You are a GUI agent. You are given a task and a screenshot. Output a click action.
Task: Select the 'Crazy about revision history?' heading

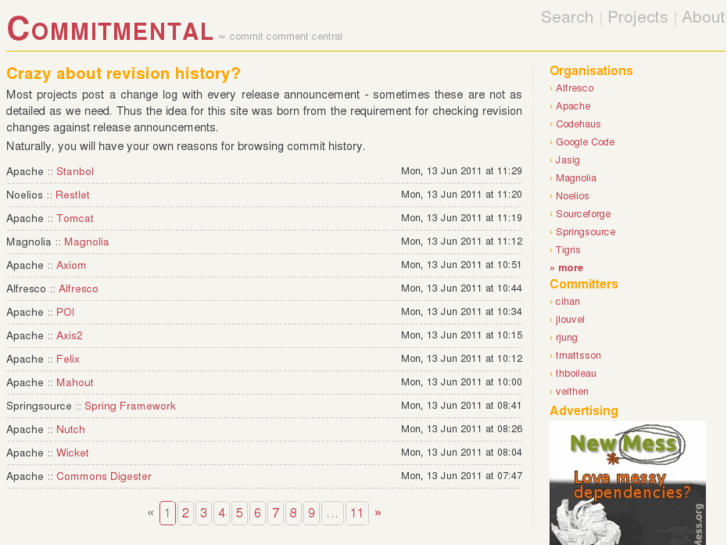pyautogui.click(x=123, y=73)
